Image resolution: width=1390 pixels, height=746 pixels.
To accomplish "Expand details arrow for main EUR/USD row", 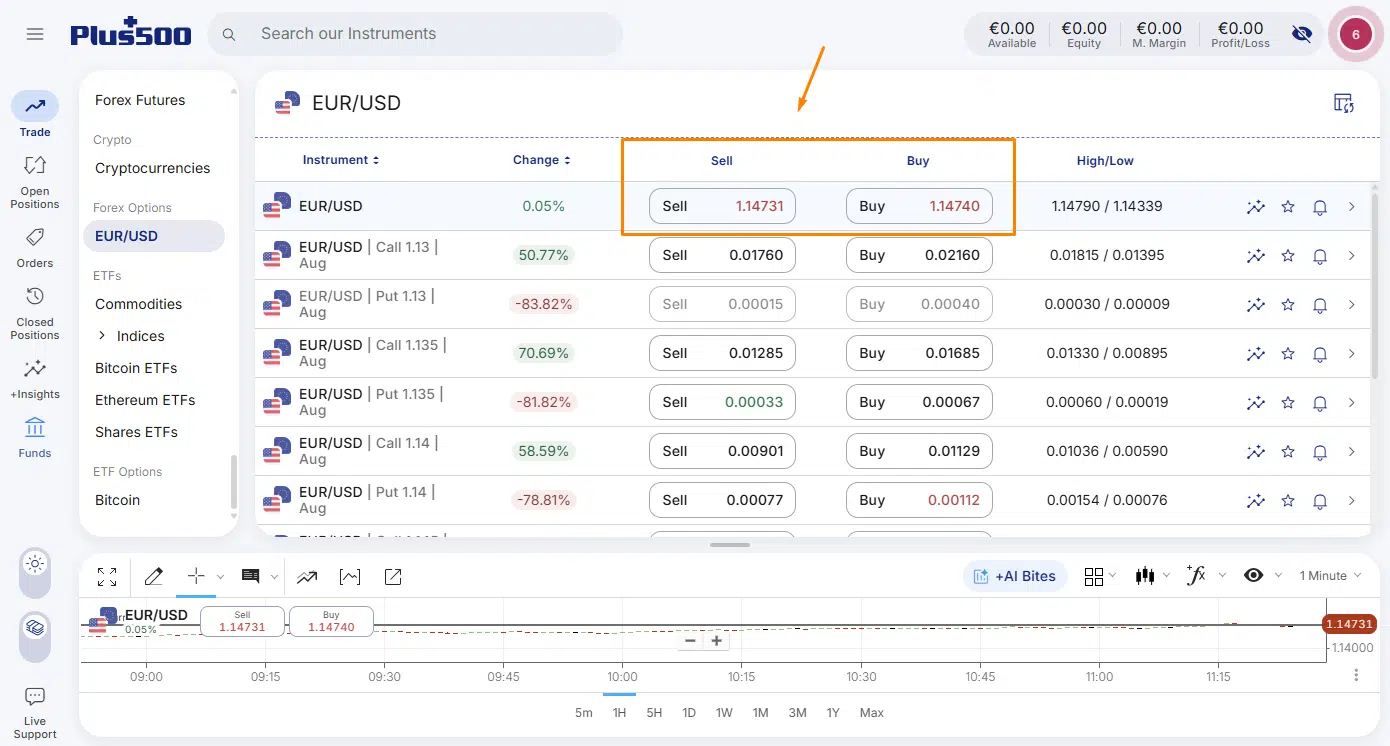I will coord(1352,207).
